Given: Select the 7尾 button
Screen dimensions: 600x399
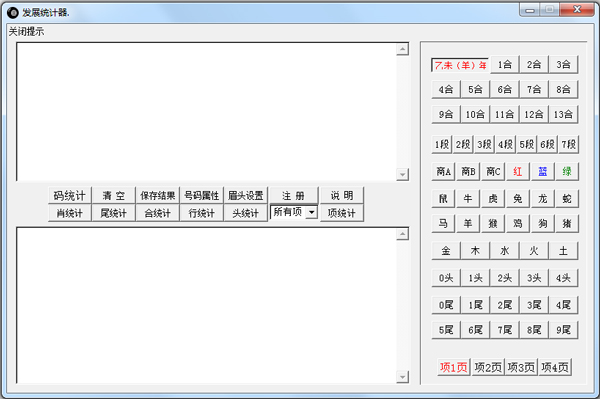Looking at the screenshot, I should click(x=504, y=330).
